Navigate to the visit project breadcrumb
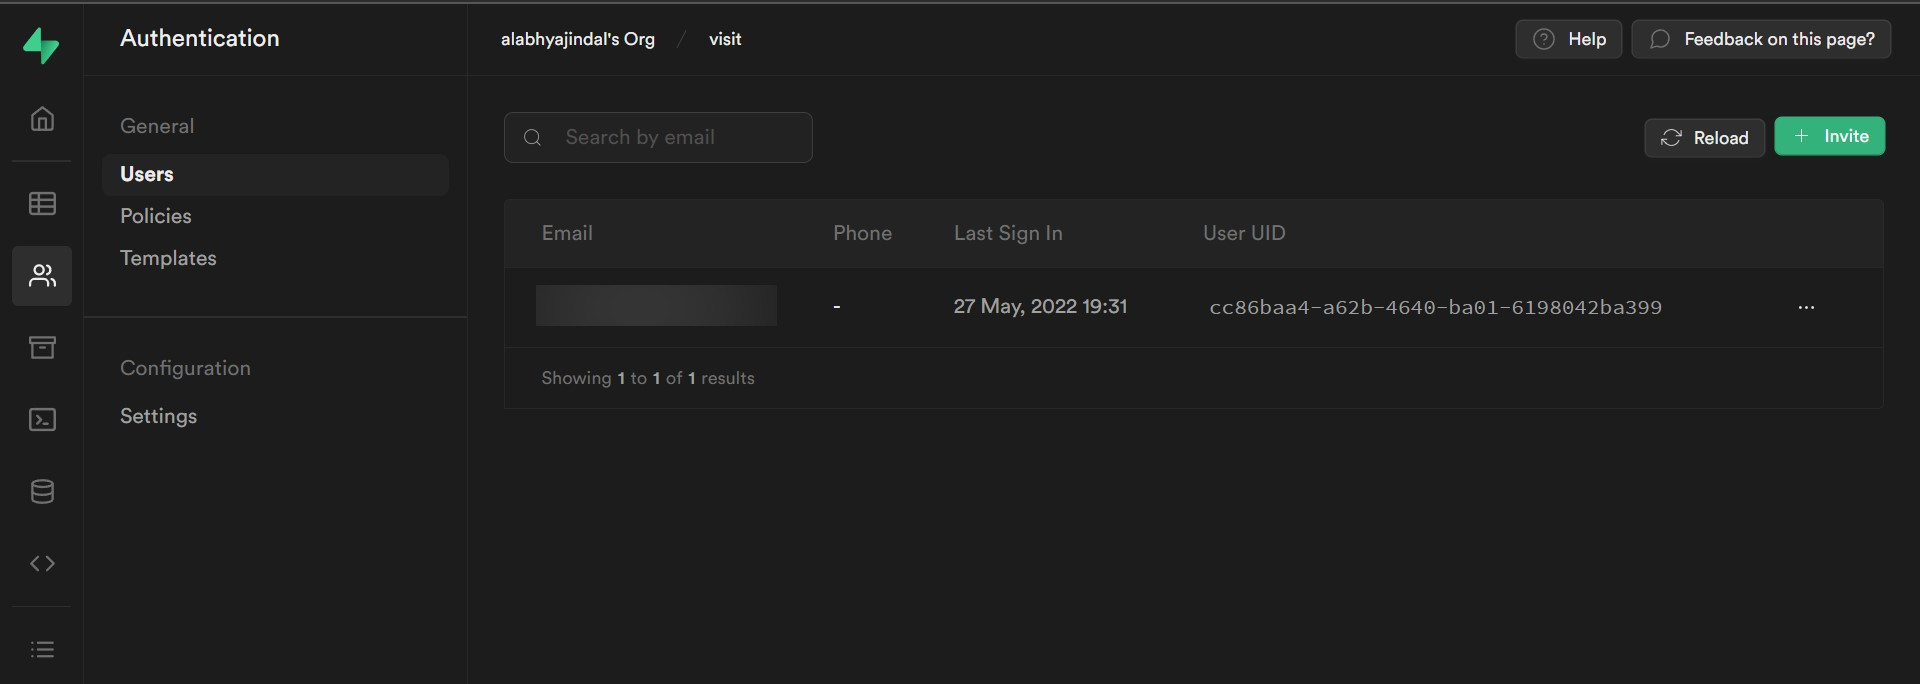The image size is (1920, 684). pos(724,39)
